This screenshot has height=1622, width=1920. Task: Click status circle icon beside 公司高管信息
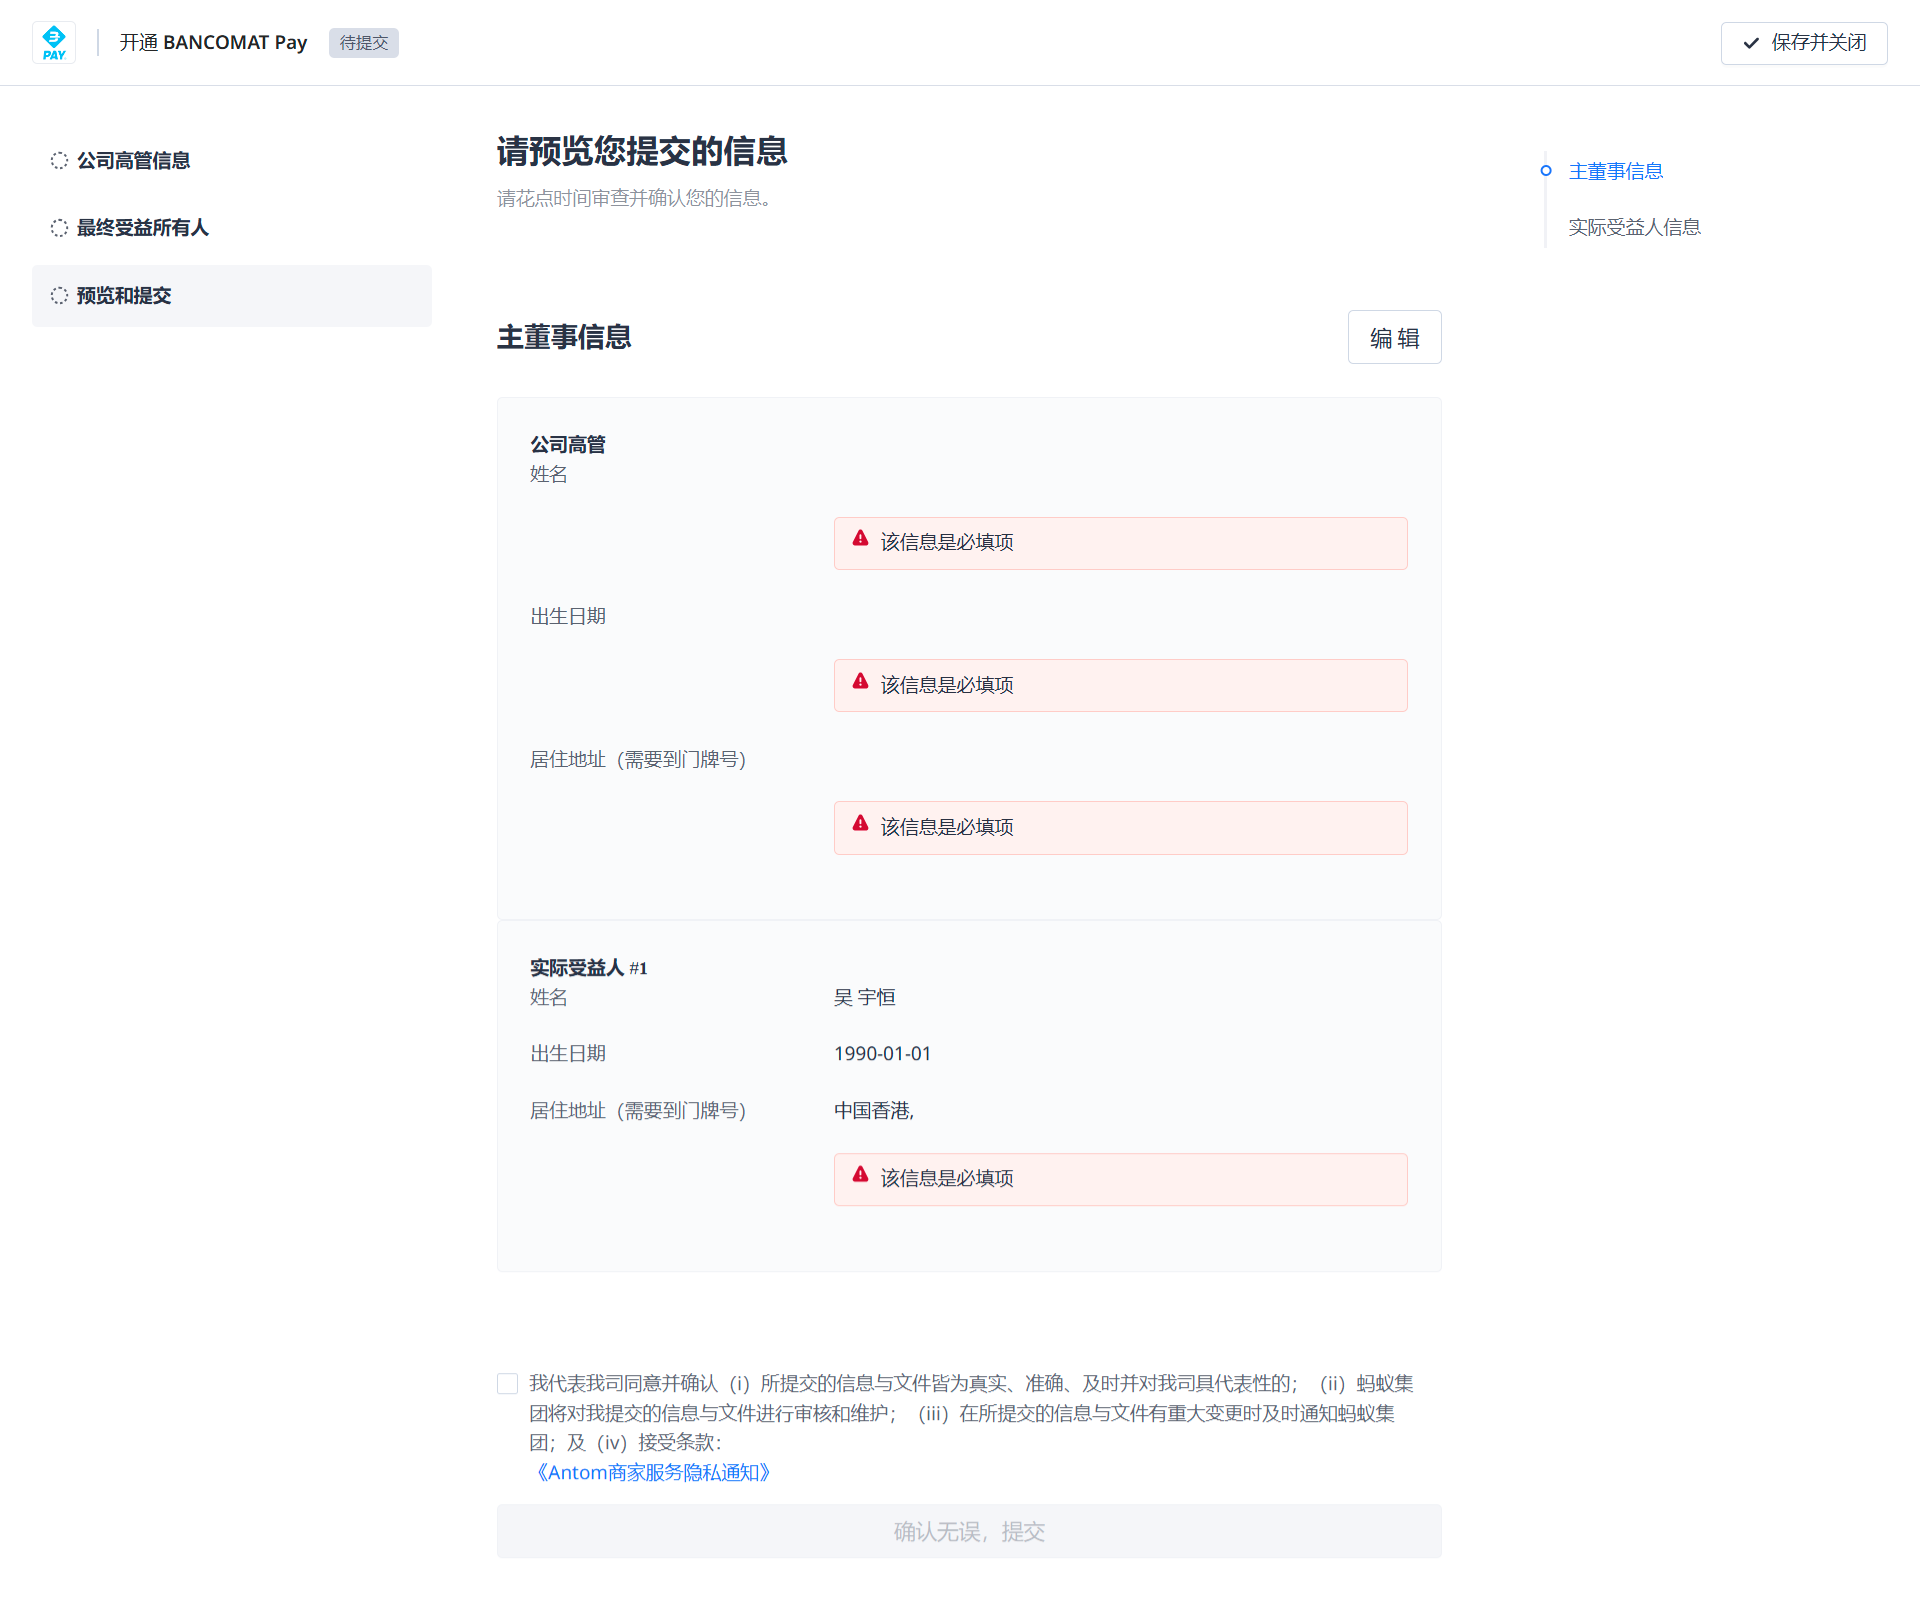(59, 161)
